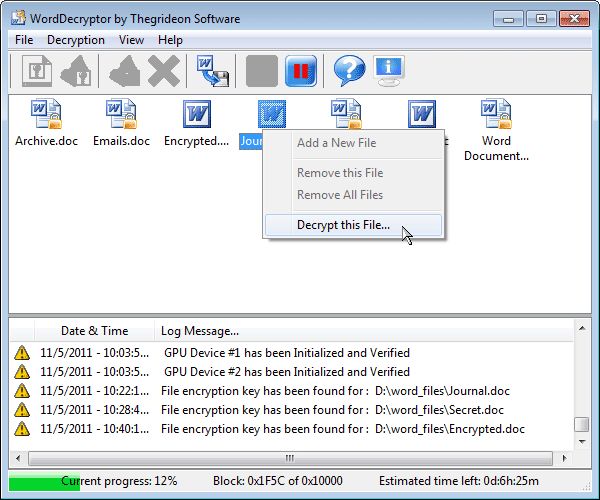This screenshot has width=600, height=500.
Task: Select the locked file icon right of Journal
Action: (346, 114)
